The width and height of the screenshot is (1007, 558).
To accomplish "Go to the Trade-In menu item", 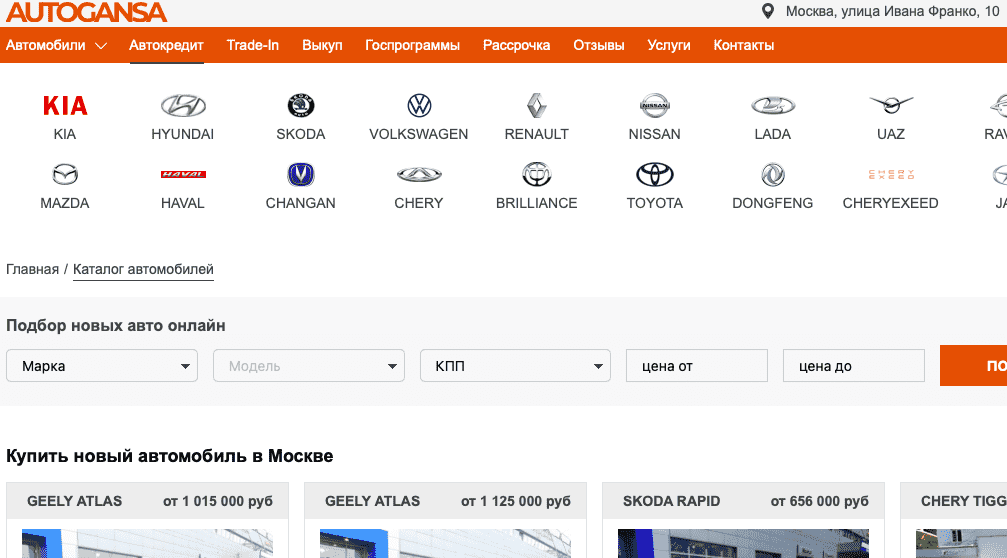I will [x=253, y=46].
